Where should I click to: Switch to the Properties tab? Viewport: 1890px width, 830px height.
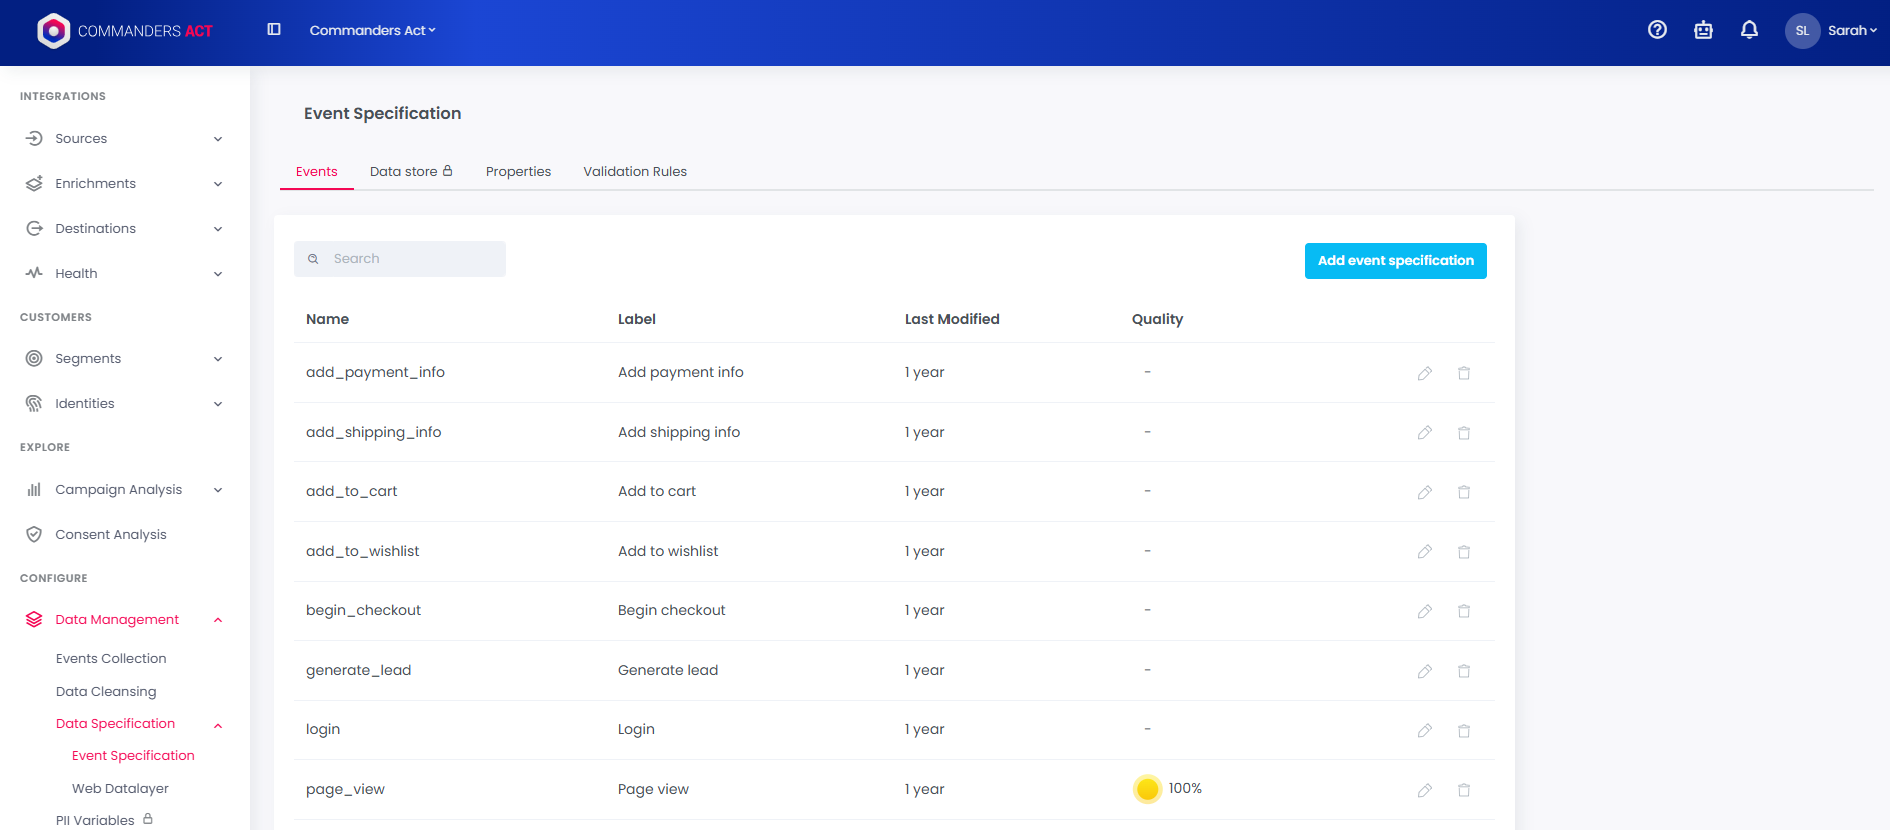point(518,172)
